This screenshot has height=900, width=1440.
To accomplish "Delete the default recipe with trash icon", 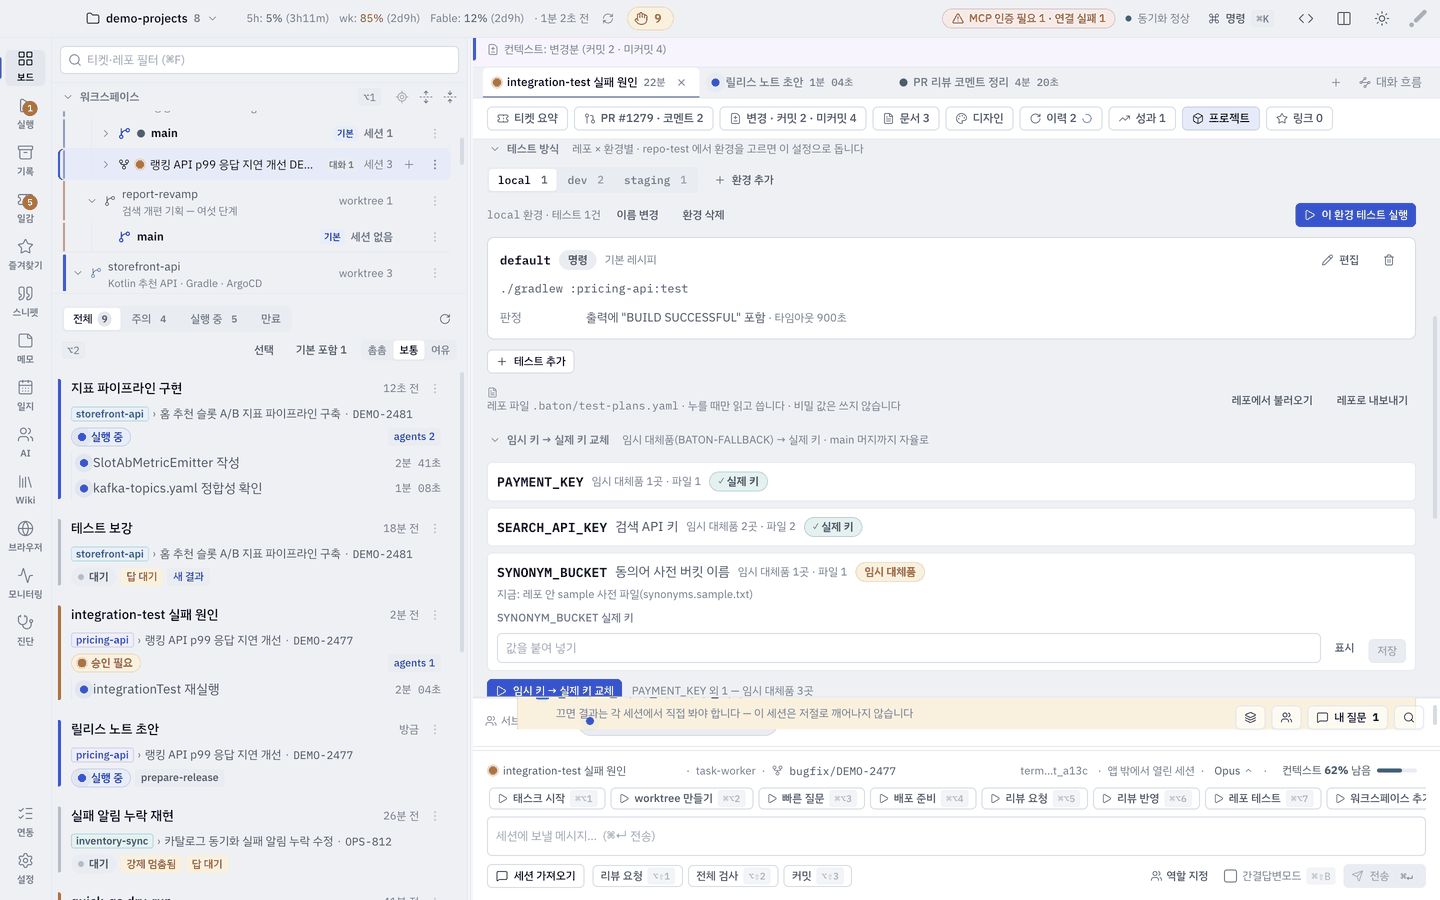I will (x=1389, y=260).
